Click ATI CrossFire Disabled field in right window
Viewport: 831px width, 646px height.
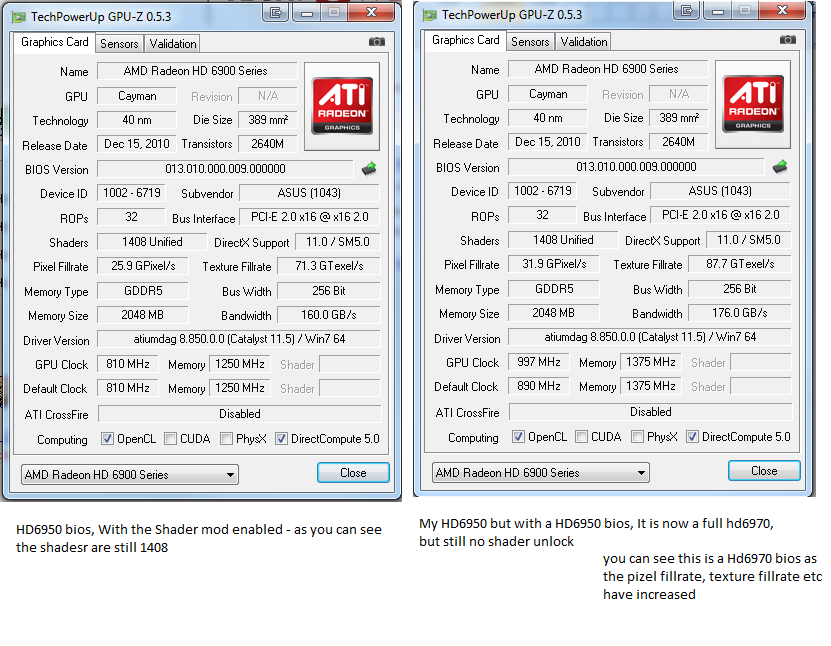pos(650,412)
